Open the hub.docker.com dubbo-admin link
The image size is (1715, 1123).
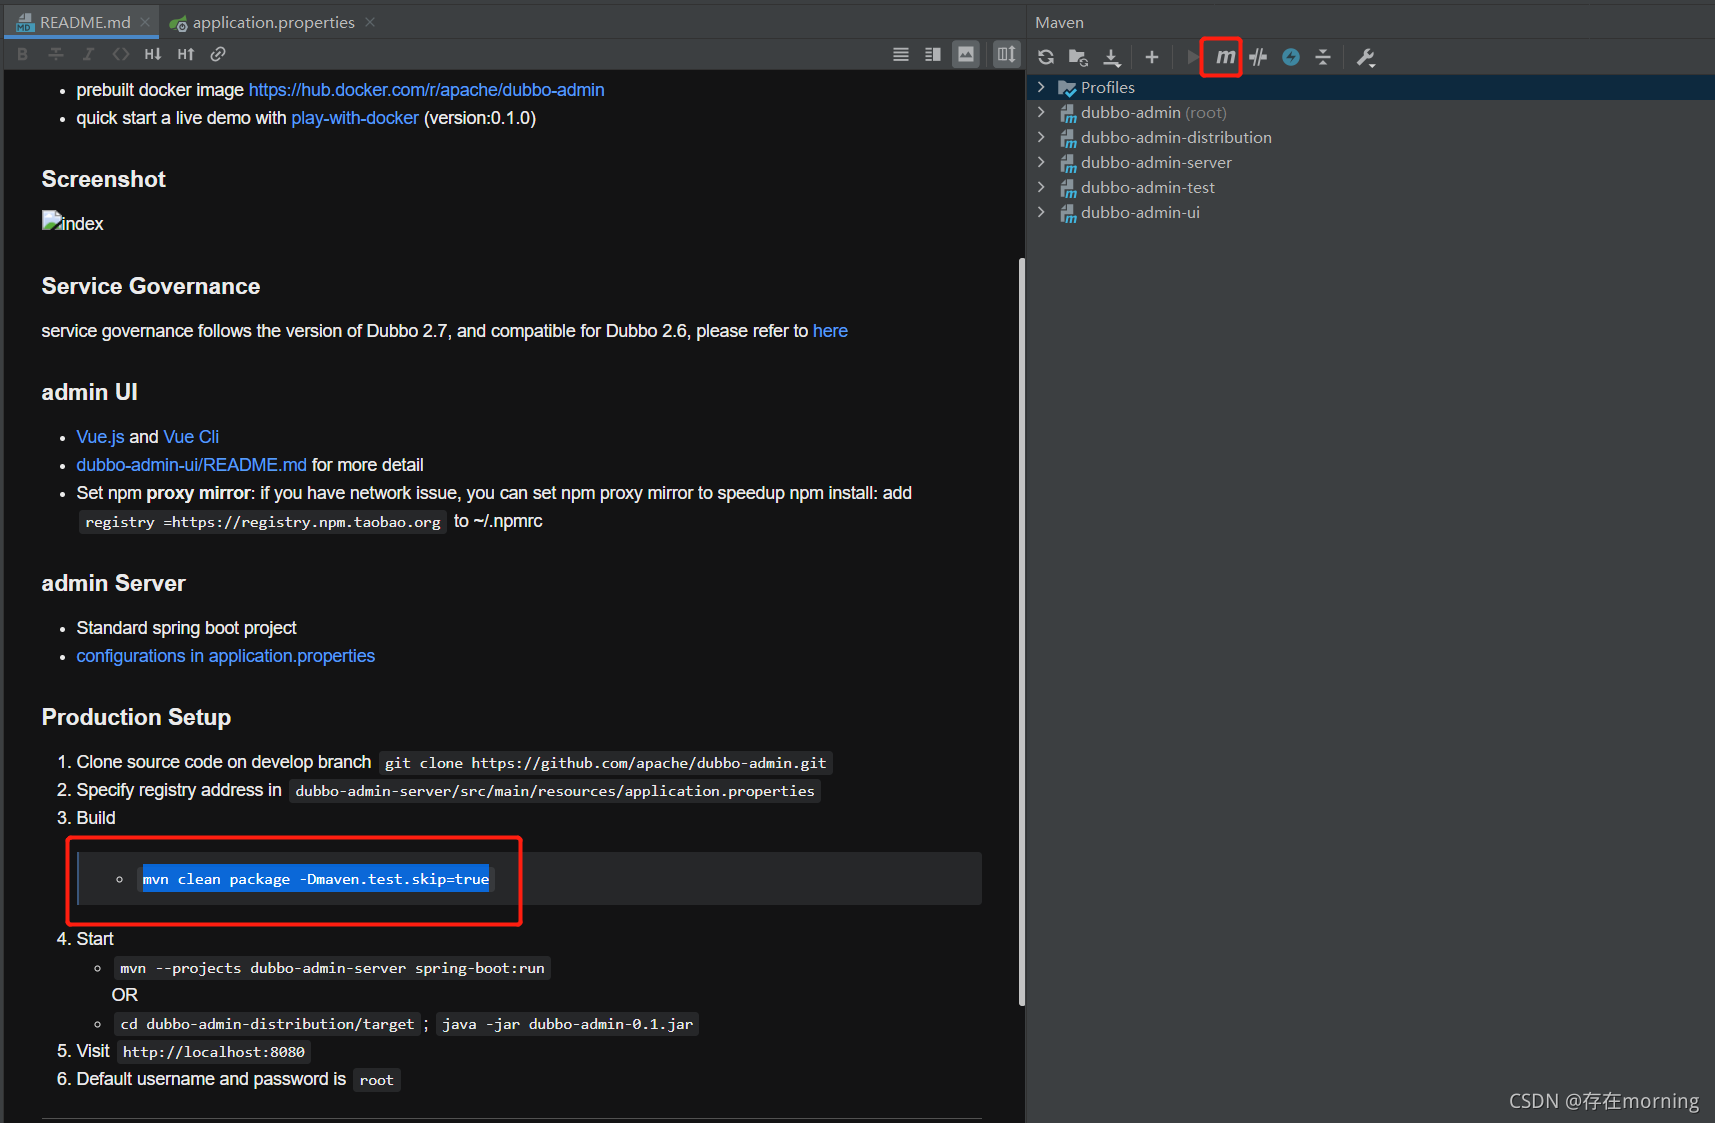(x=426, y=90)
